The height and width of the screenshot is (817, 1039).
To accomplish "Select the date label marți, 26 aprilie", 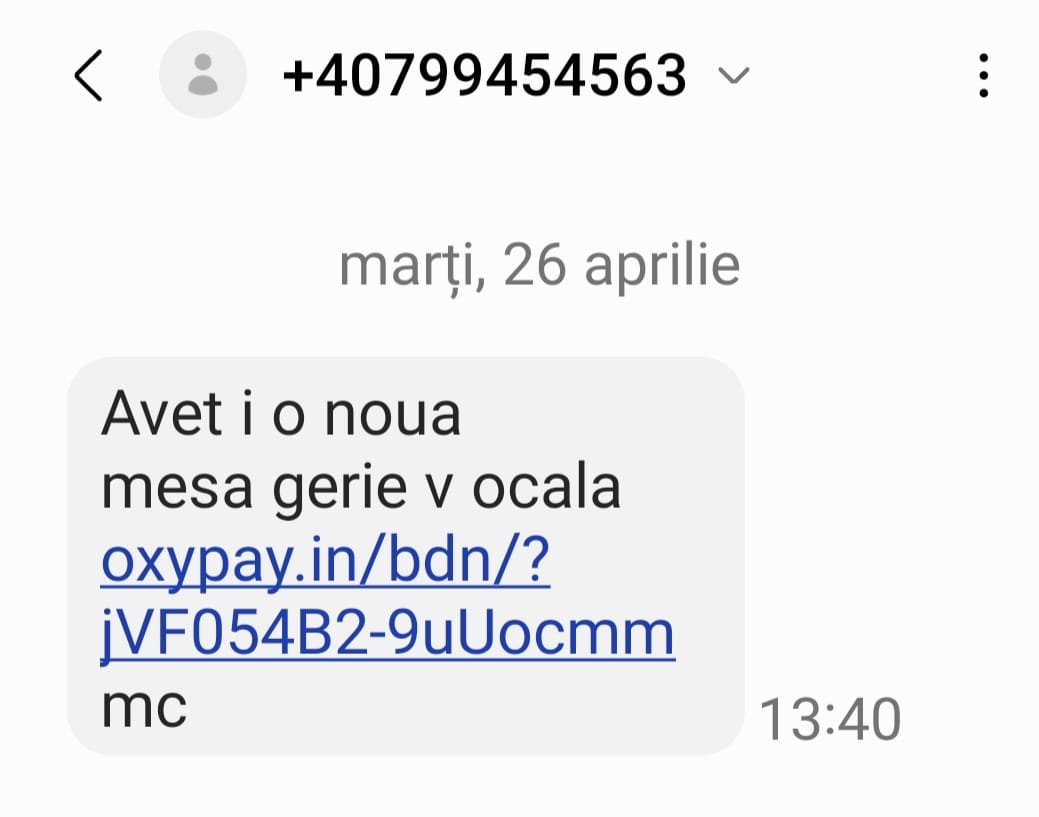I will click(x=539, y=265).
